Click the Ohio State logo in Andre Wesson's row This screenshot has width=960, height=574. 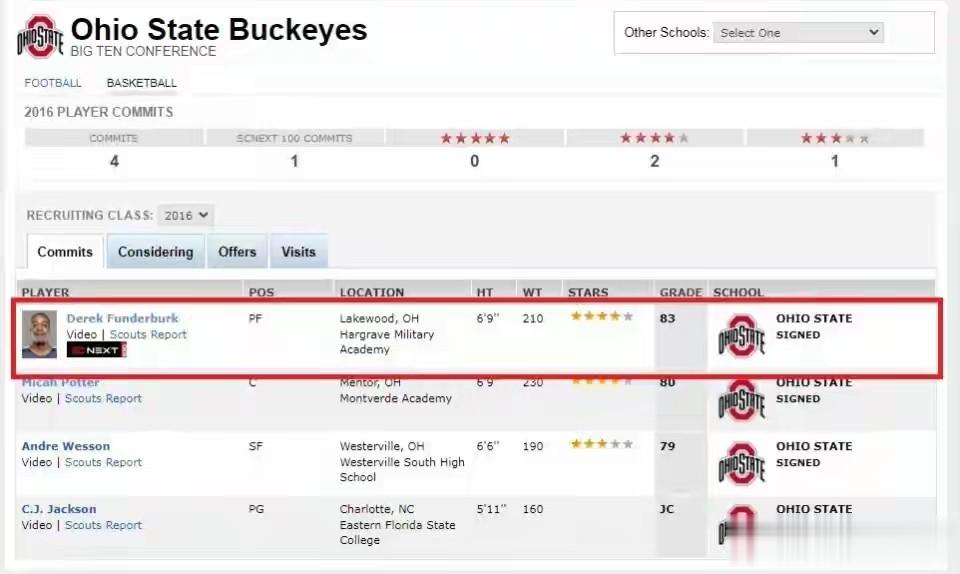741,463
